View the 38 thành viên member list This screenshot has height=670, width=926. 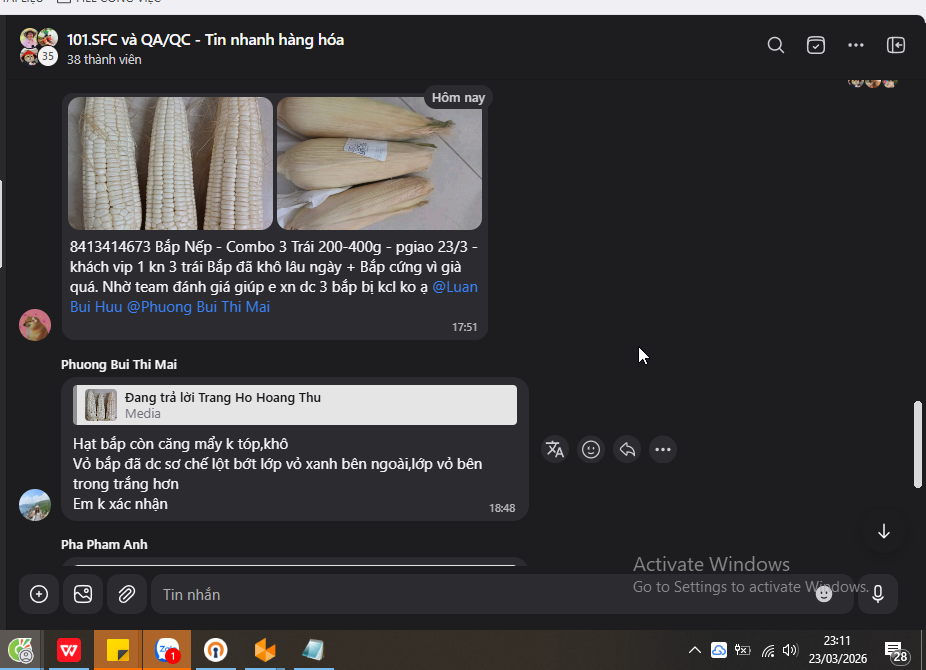pyautogui.click(x=104, y=60)
